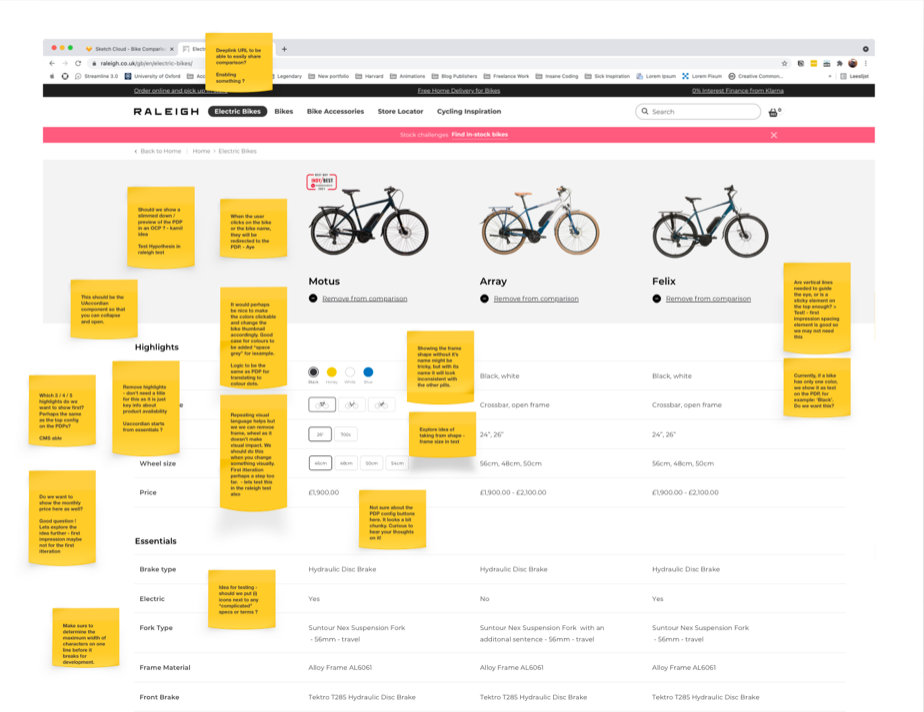
Task: Open the Leeslijst reading list
Action: coord(854,76)
